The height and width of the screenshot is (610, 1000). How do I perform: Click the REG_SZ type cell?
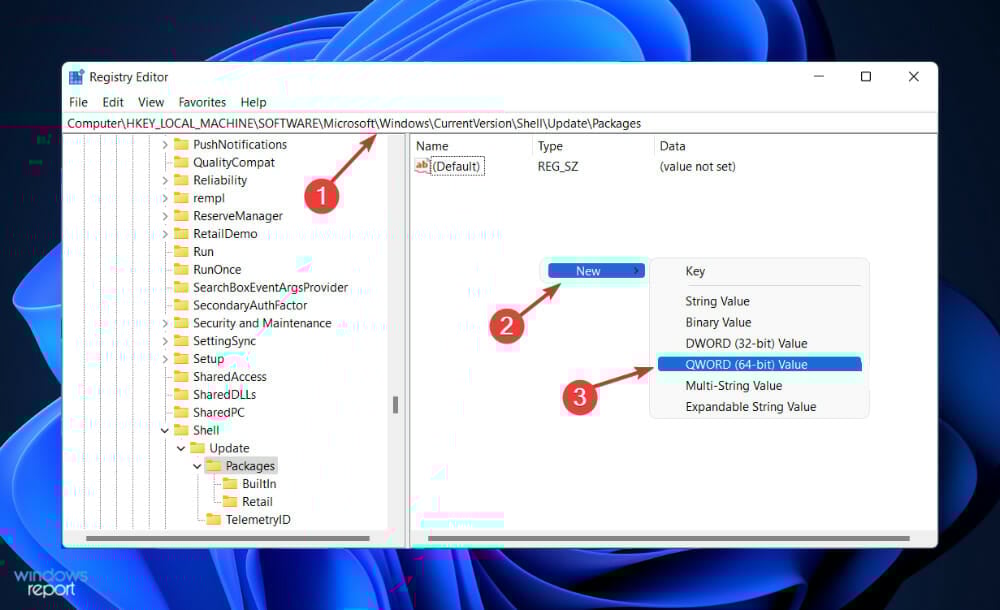558,167
